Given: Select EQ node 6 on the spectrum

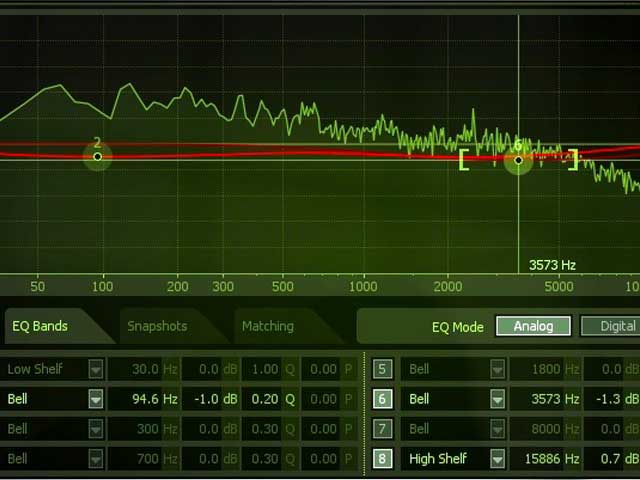Looking at the screenshot, I should (x=518, y=160).
